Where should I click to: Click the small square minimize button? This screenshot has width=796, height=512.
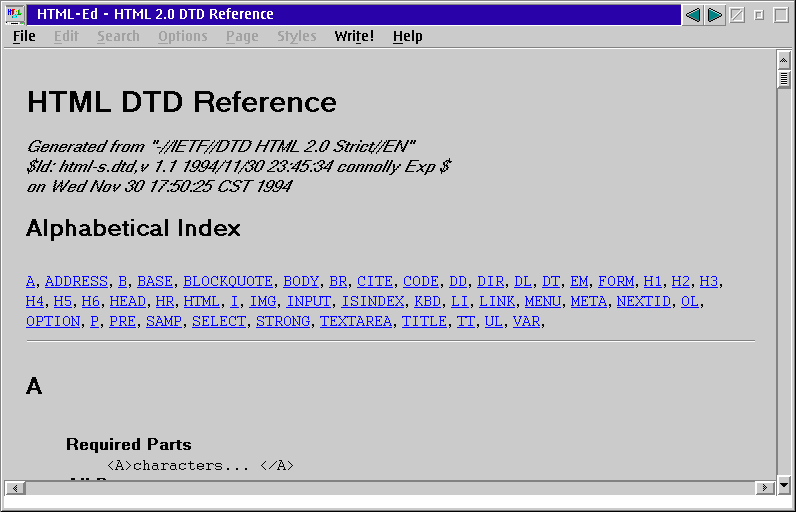(x=759, y=15)
